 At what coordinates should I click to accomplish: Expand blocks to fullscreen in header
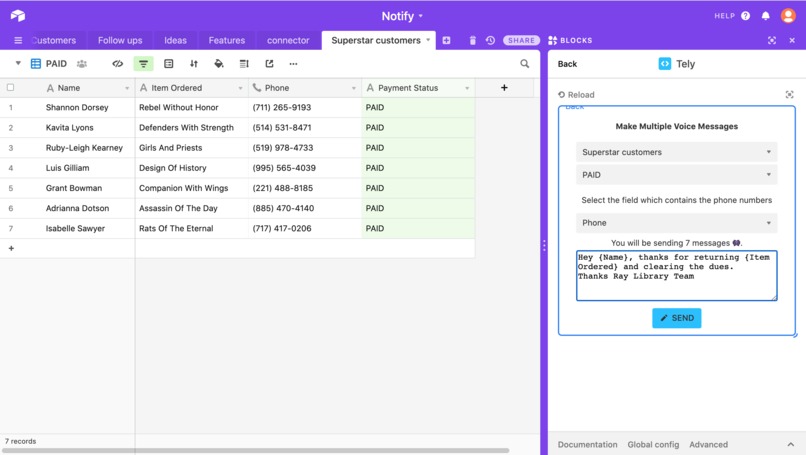coord(772,40)
